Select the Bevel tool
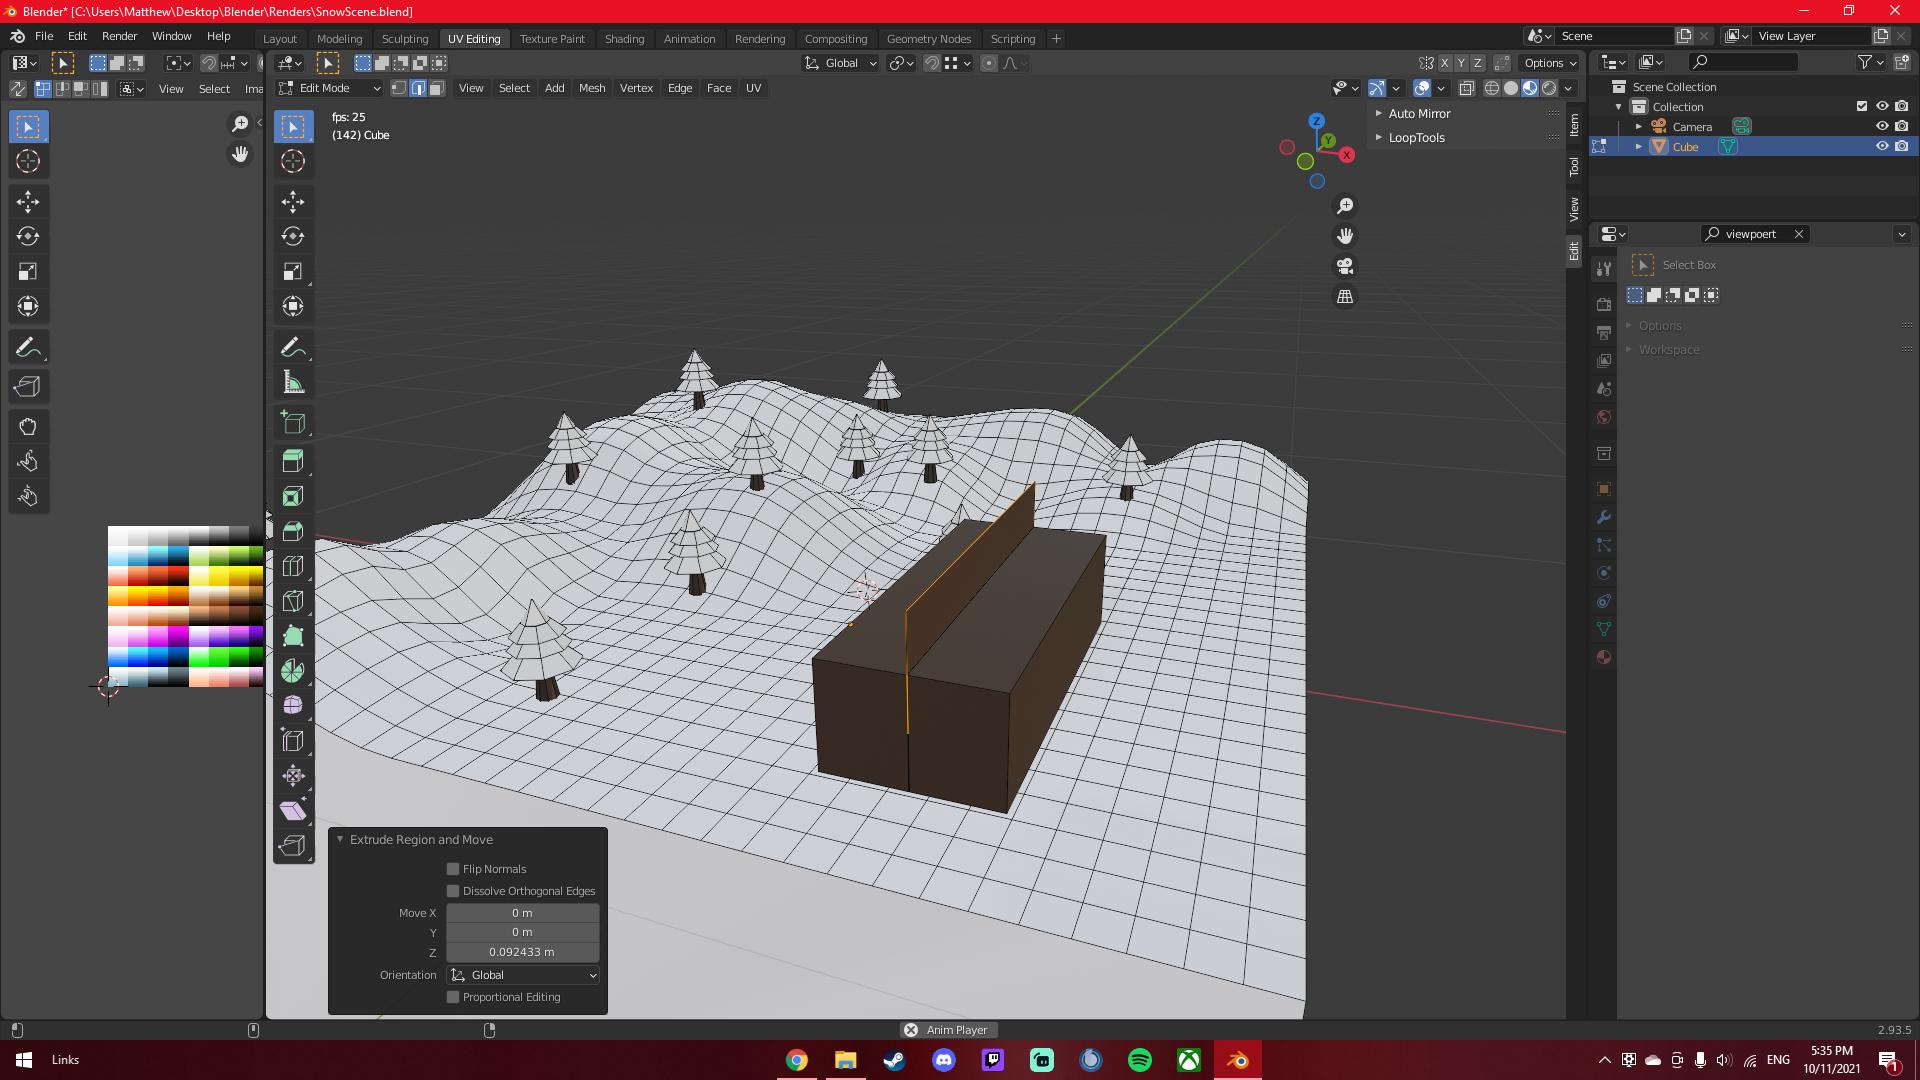Image resolution: width=1920 pixels, height=1080 pixels. [x=293, y=531]
